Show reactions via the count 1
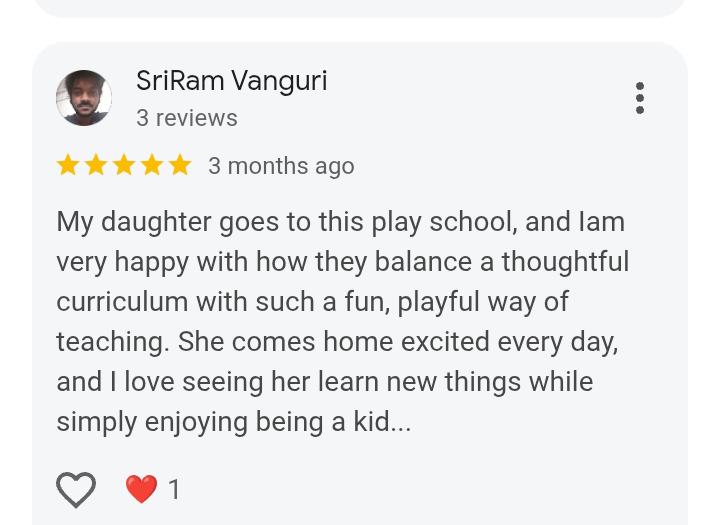The image size is (720, 525). (x=174, y=489)
